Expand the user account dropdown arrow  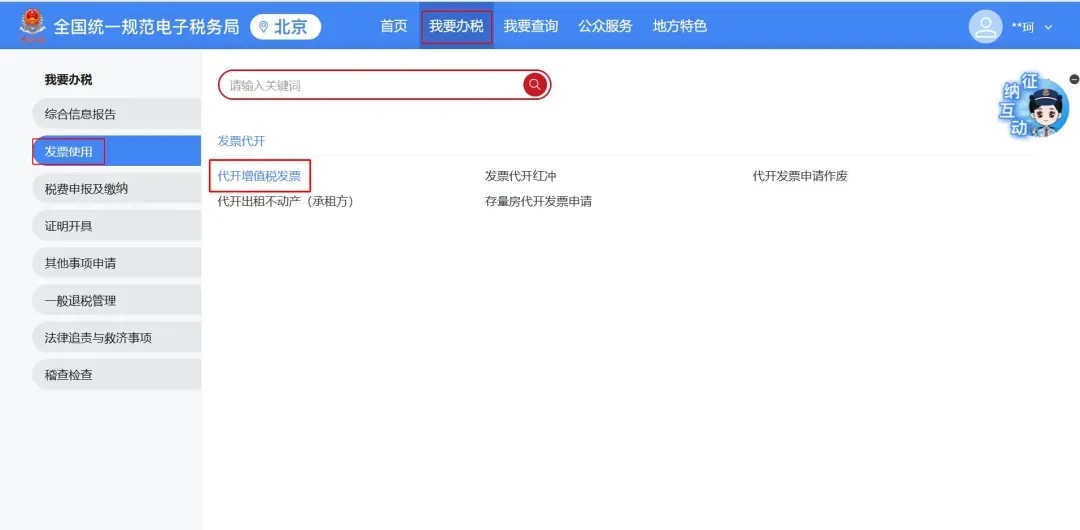point(1048,28)
